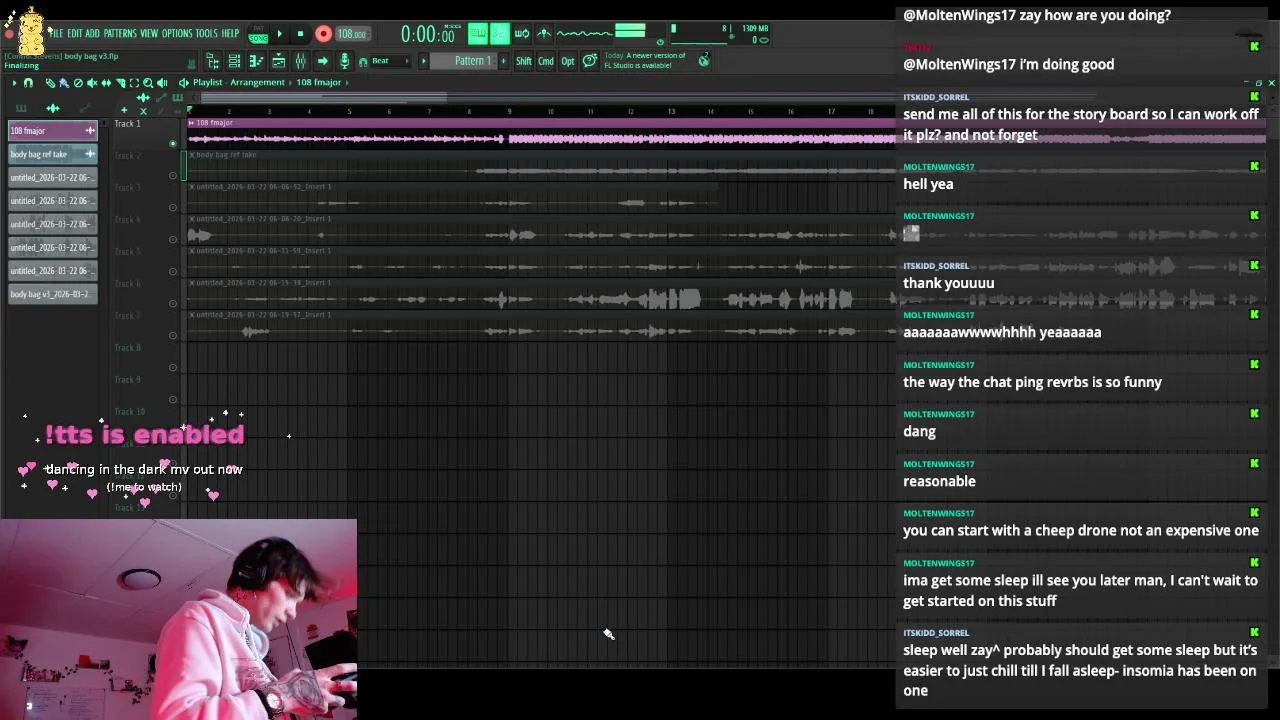Click the speech bubble help icon after Opt
Viewport: 1280px width, 720px height.
click(590, 61)
